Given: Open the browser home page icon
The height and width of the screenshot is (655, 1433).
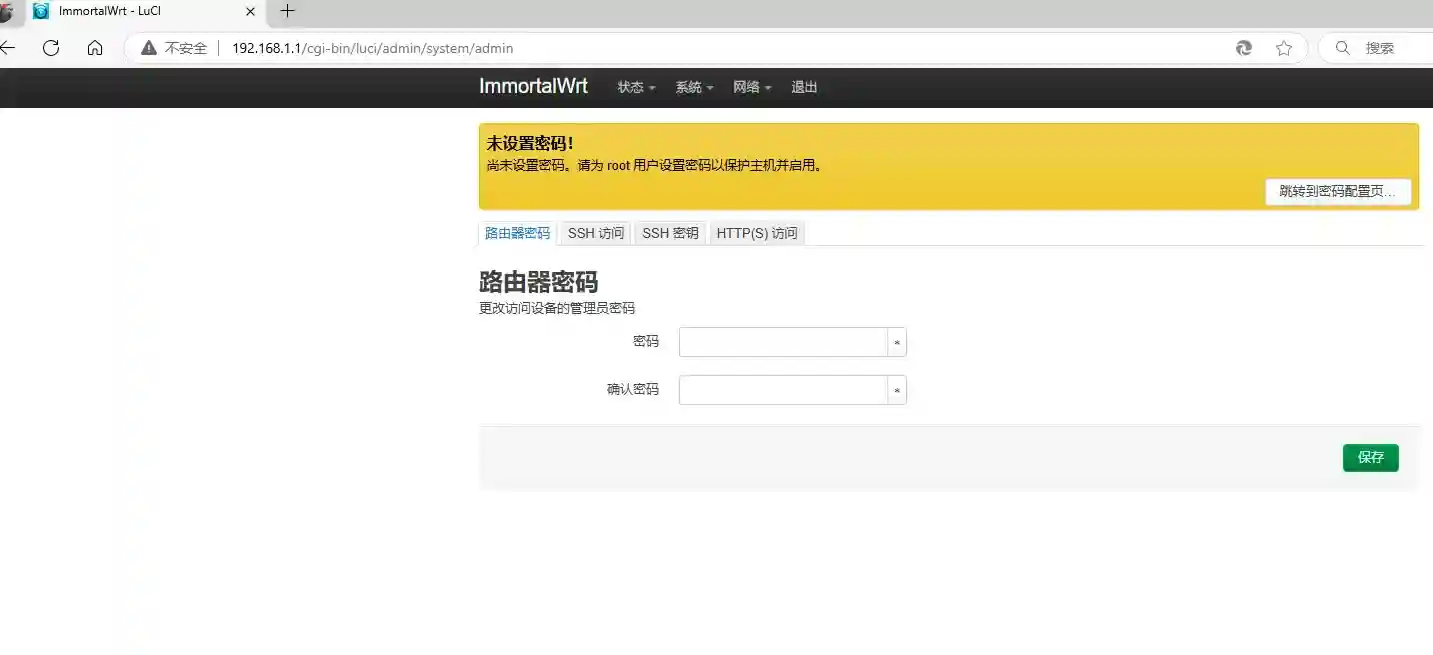Looking at the screenshot, I should (x=94, y=47).
